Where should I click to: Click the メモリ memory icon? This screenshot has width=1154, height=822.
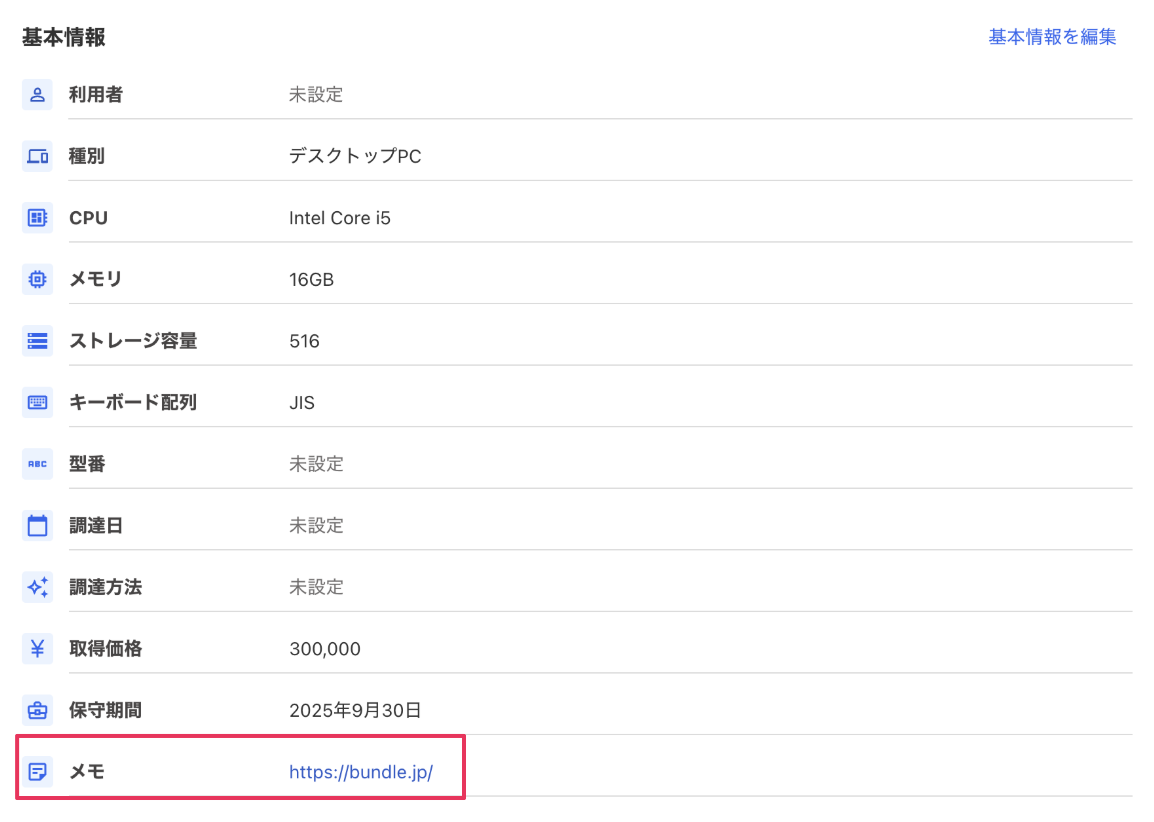[37, 279]
